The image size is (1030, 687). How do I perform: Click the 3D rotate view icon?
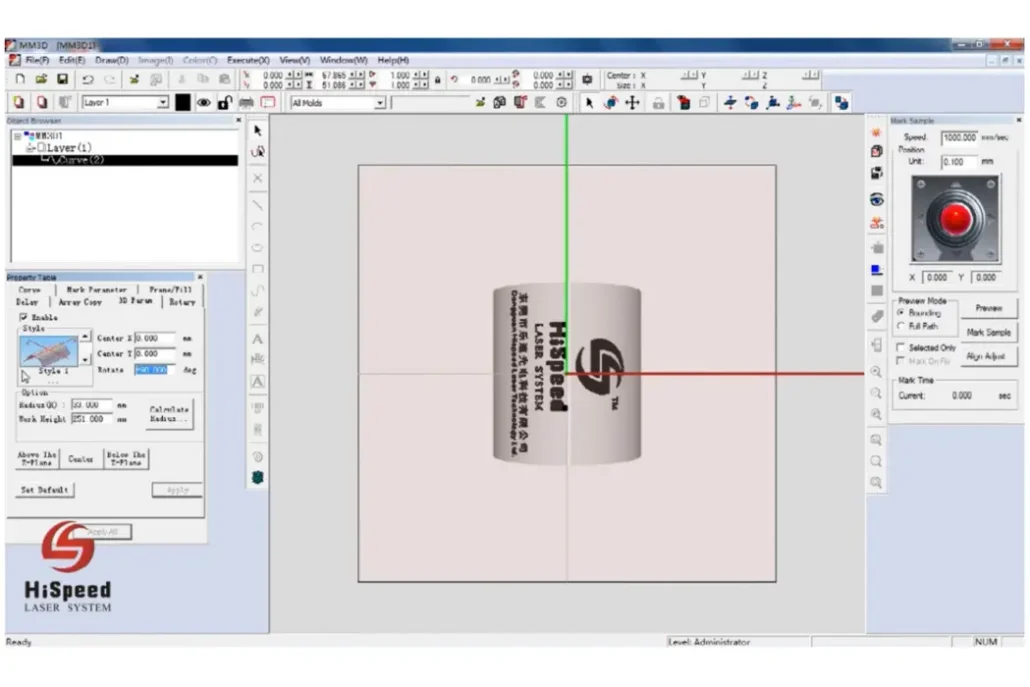point(611,102)
